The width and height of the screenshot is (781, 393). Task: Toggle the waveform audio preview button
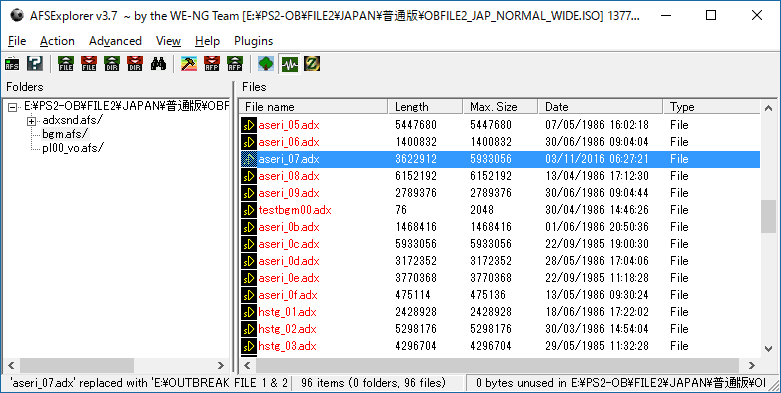[289, 63]
